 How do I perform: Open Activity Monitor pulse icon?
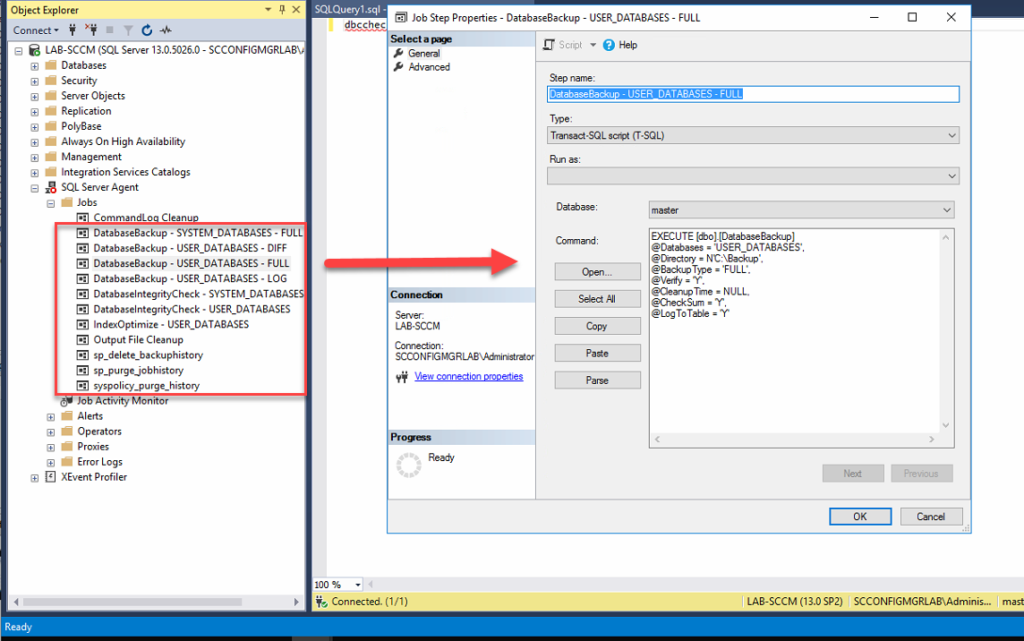point(166,30)
